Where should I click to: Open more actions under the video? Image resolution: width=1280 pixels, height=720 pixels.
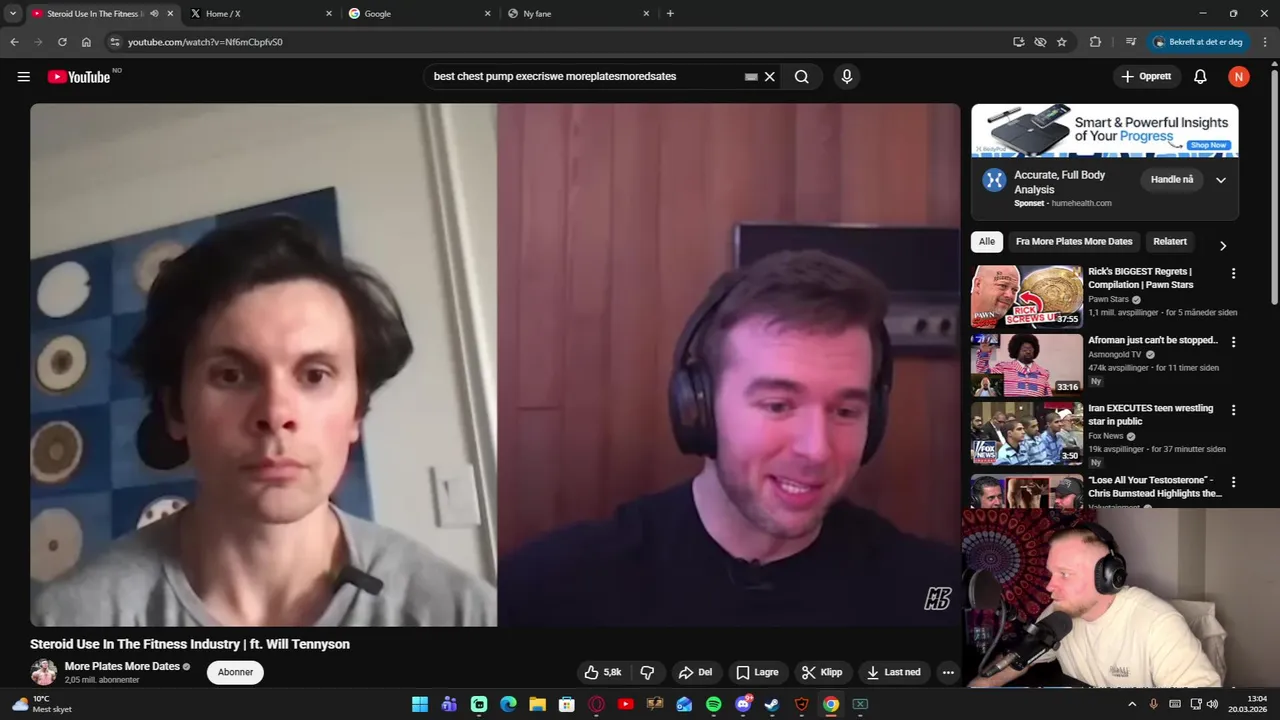click(948, 672)
